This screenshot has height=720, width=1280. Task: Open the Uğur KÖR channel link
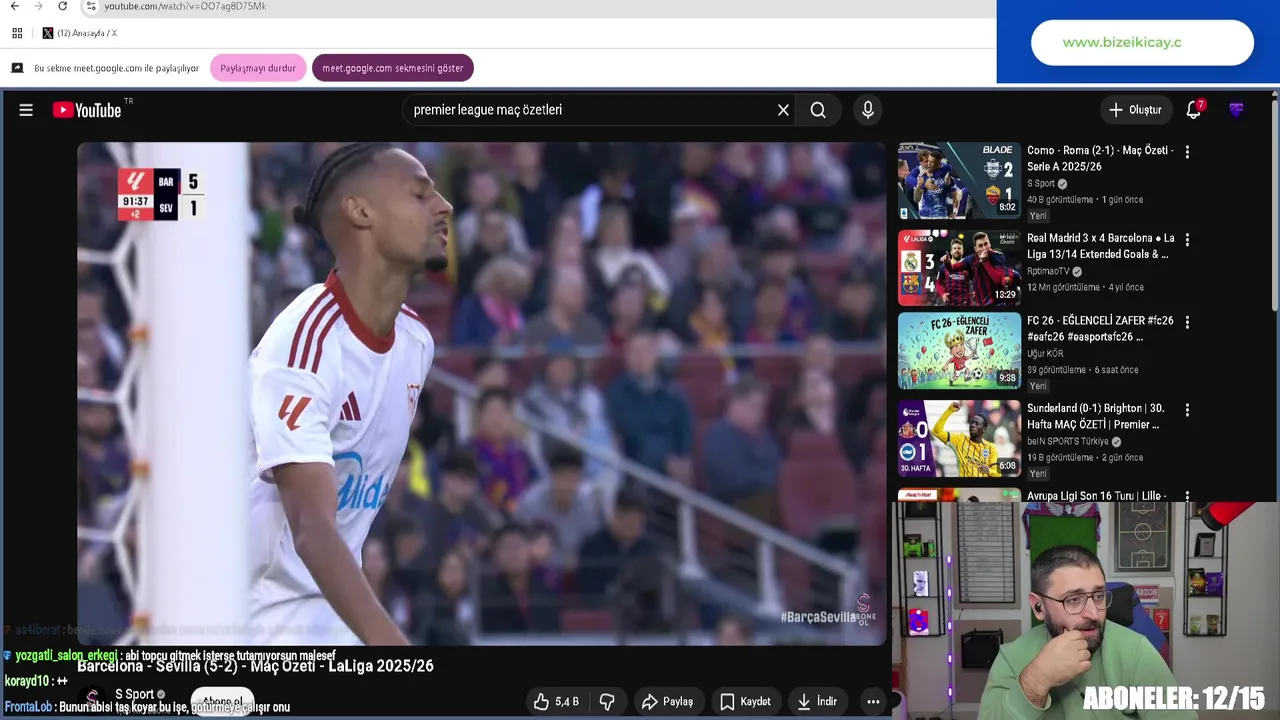(1045, 354)
